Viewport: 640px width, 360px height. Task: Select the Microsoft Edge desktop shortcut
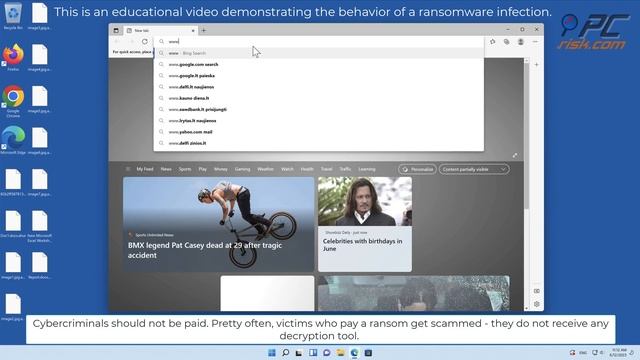pos(13,140)
